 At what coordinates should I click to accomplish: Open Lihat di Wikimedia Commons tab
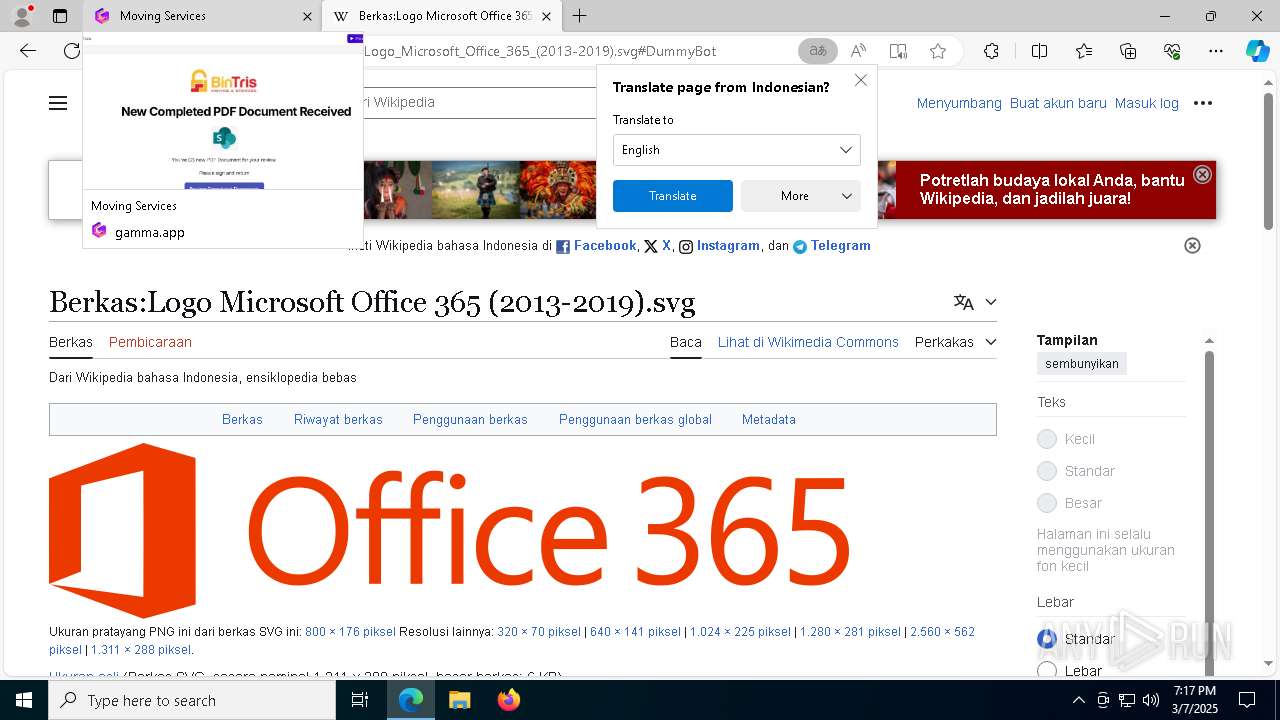pos(808,342)
